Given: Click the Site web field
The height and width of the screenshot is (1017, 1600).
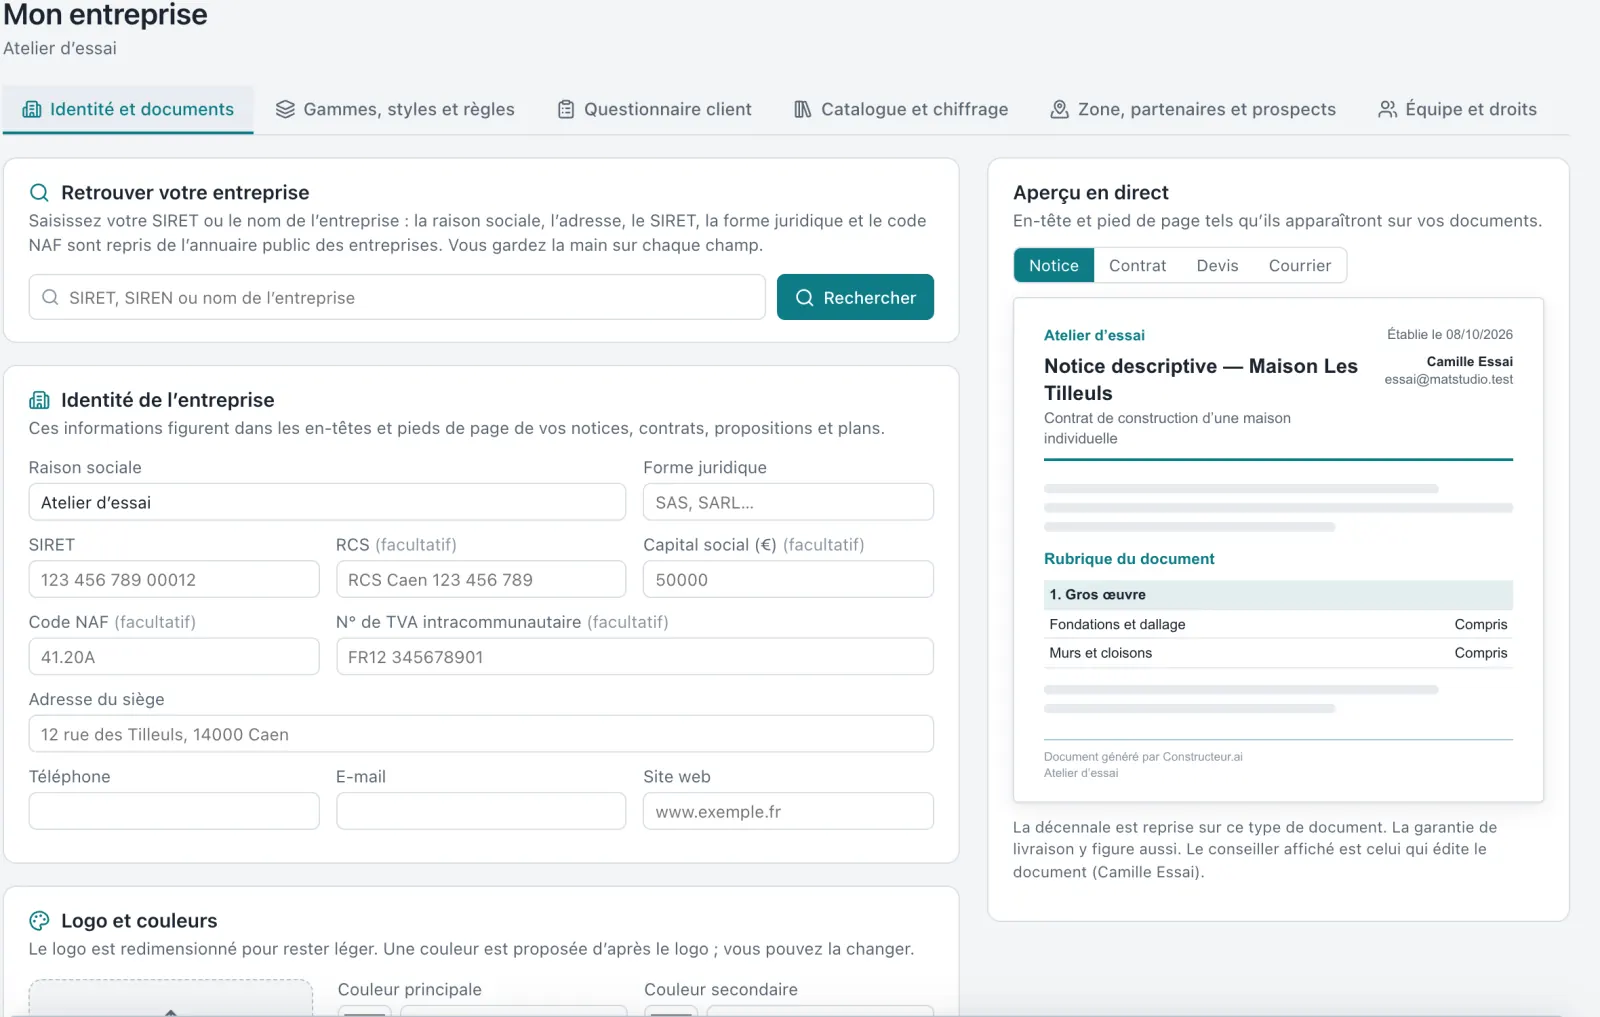Looking at the screenshot, I should (788, 811).
